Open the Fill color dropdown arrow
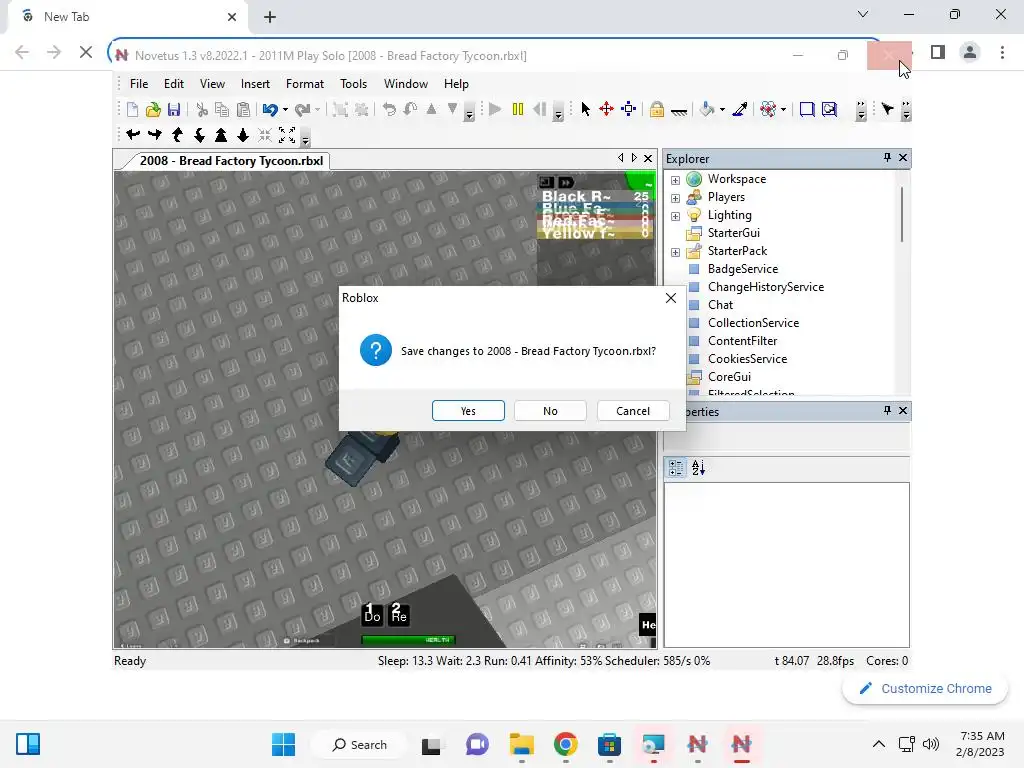 click(722, 110)
